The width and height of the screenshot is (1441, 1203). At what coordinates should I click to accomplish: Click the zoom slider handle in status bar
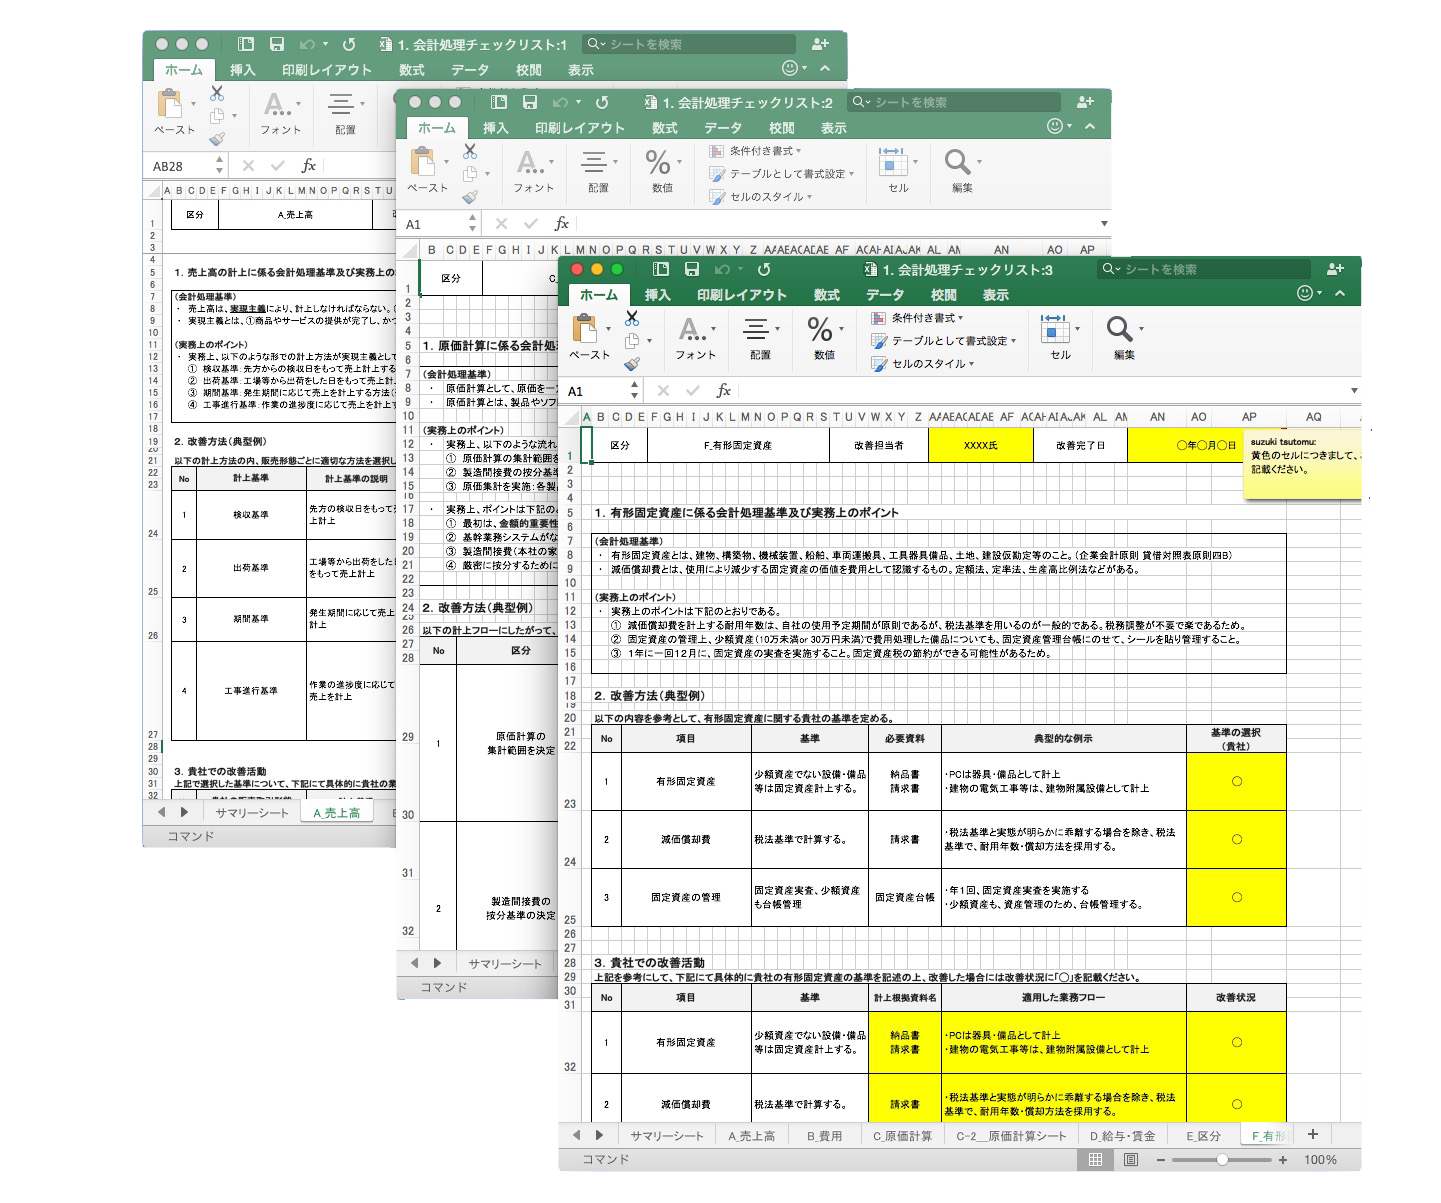point(1222,1160)
